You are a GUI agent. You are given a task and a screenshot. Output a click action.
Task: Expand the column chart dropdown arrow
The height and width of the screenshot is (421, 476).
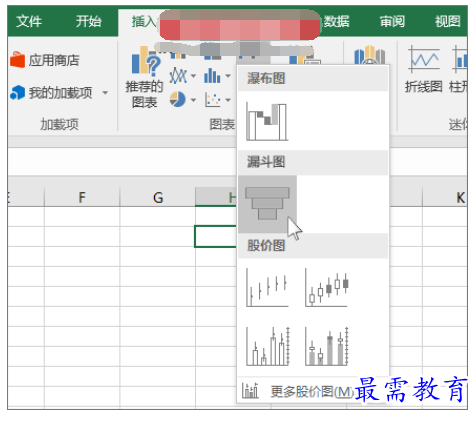point(228,76)
